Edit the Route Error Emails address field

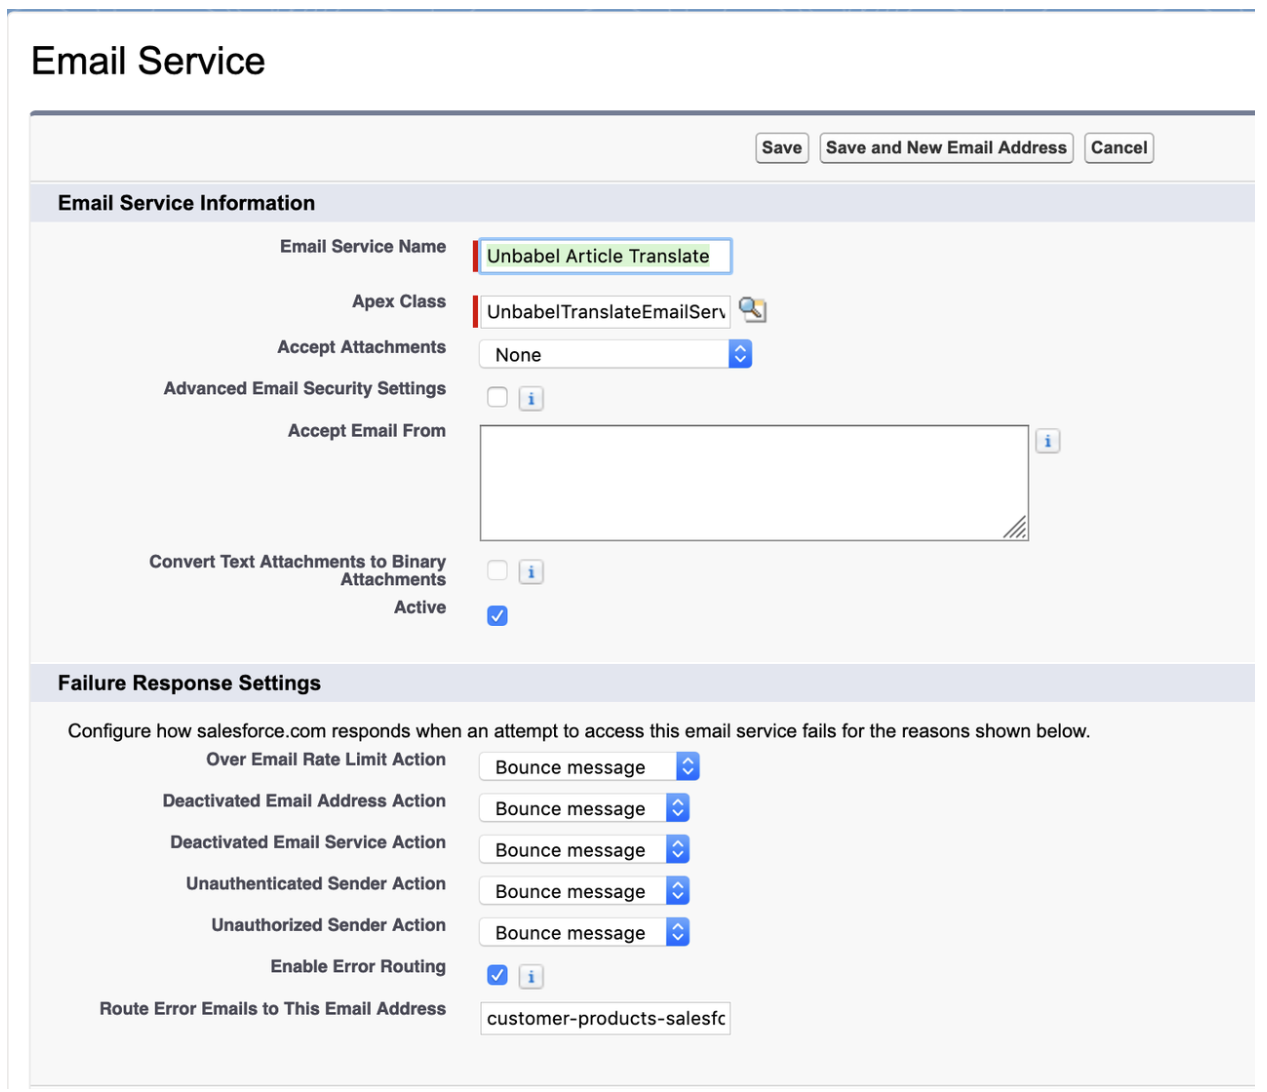click(x=606, y=1018)
